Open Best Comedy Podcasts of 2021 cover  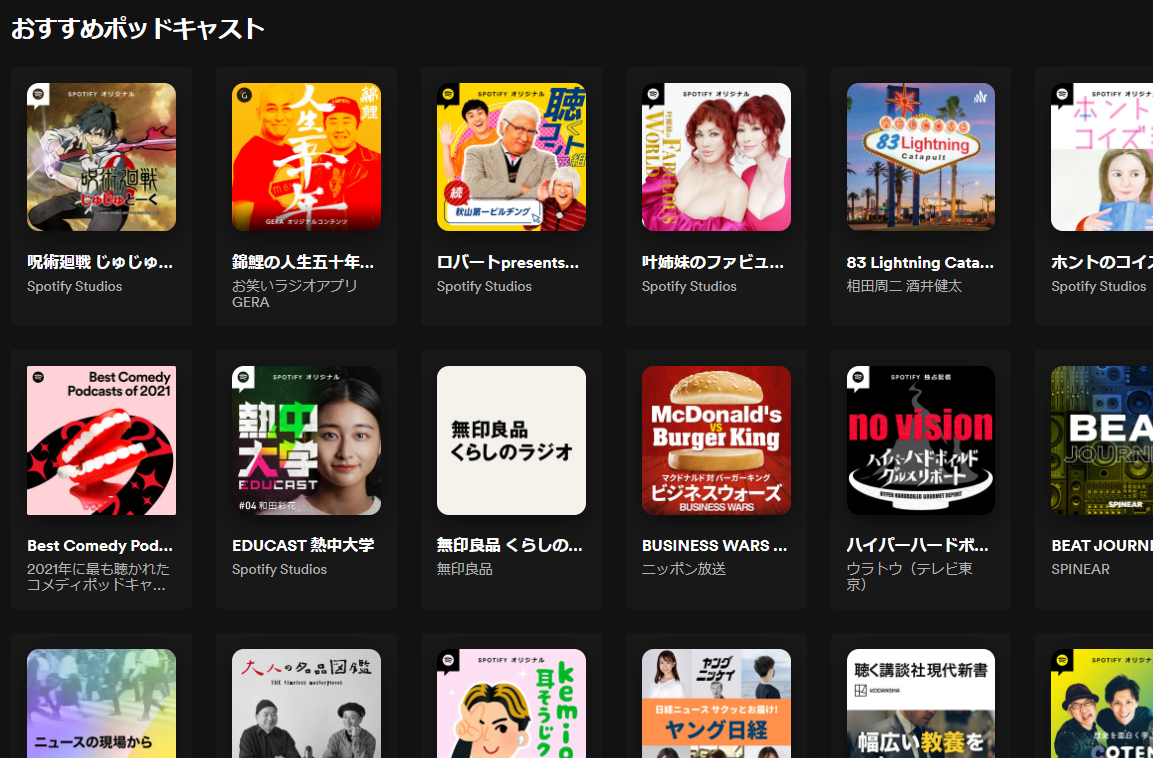[101, 440]
